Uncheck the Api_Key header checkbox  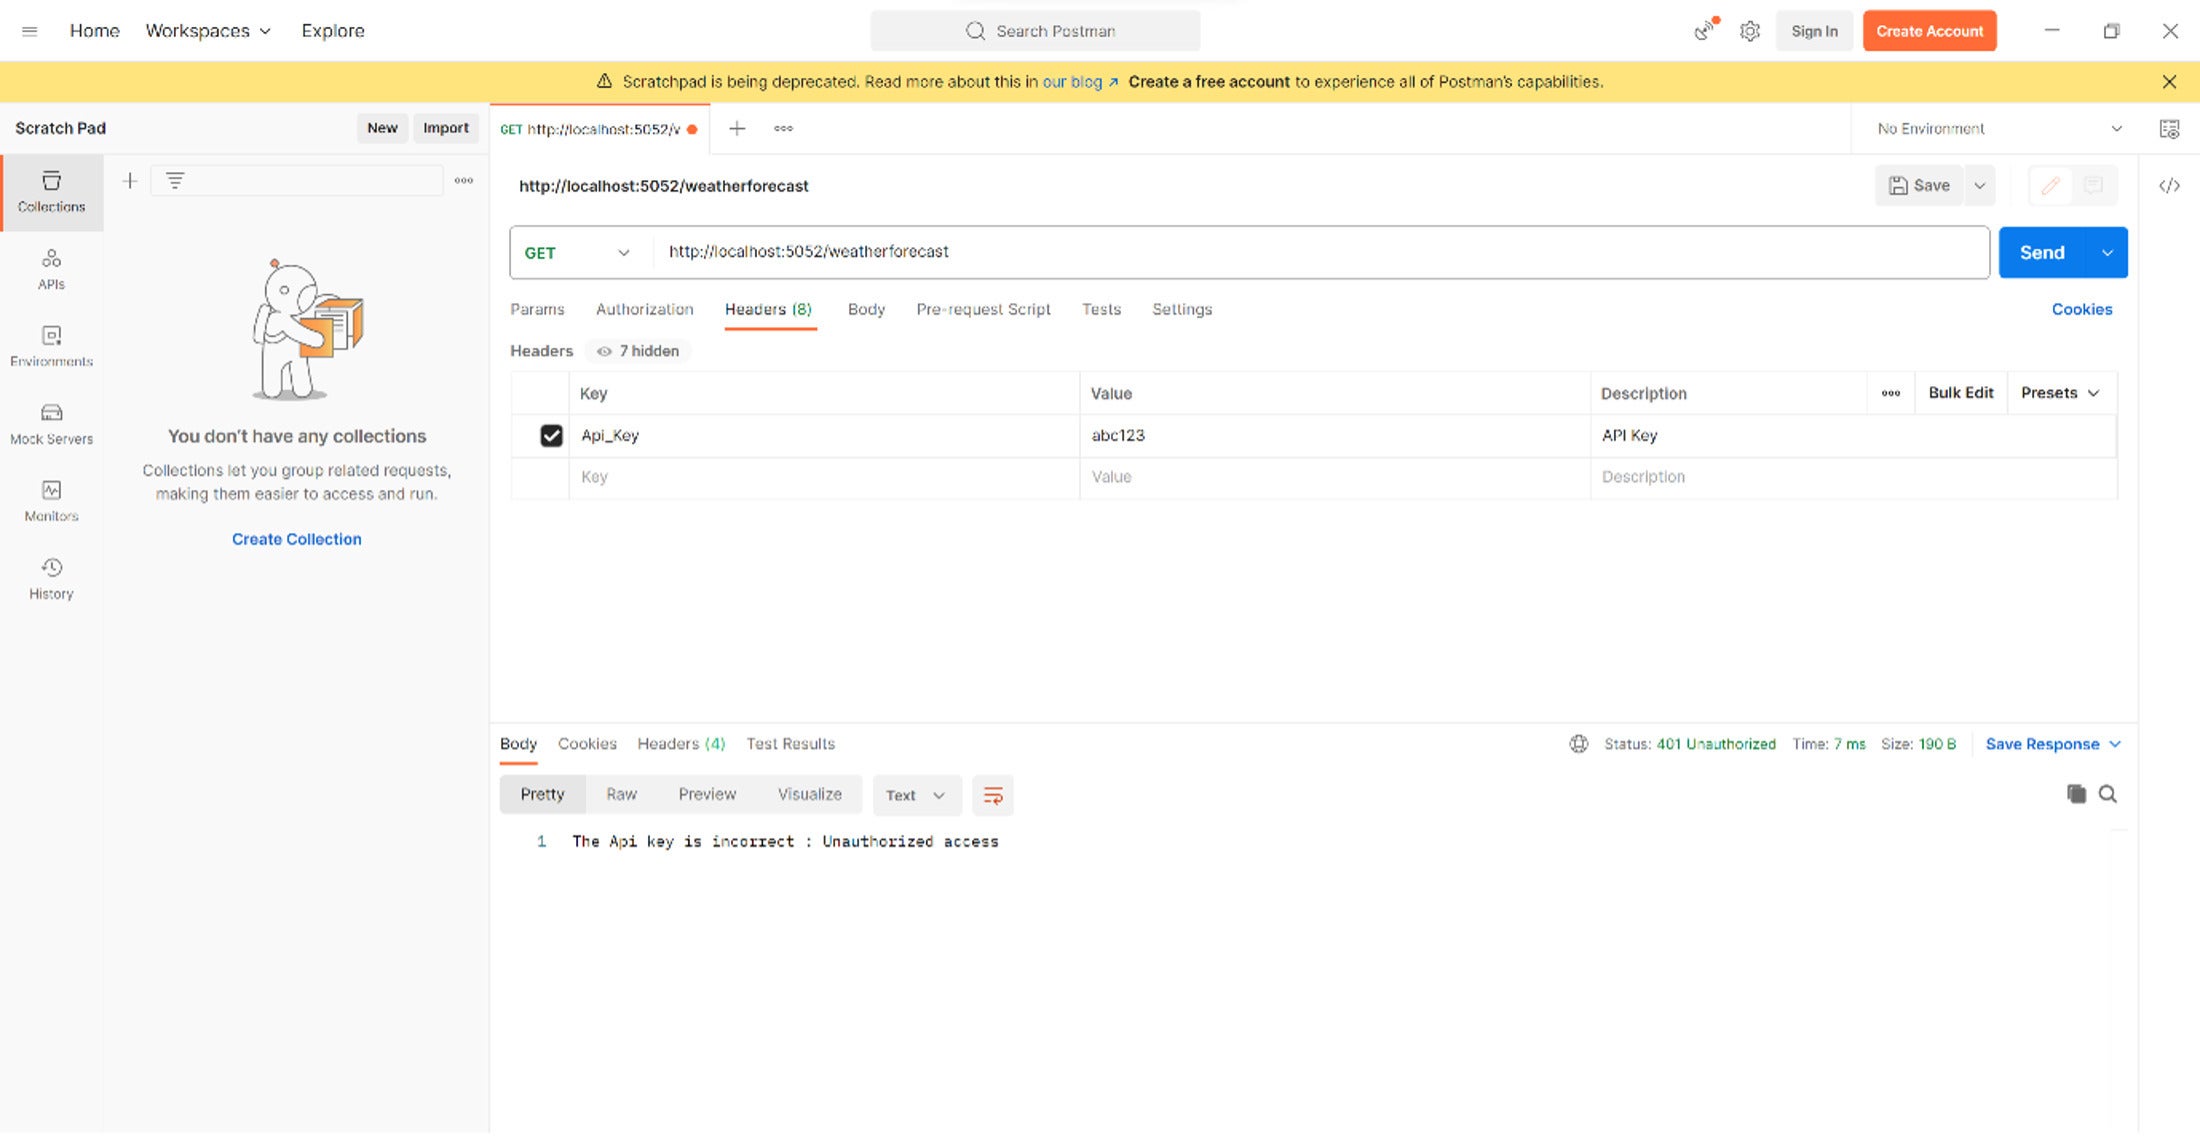(x=551, y=436)
